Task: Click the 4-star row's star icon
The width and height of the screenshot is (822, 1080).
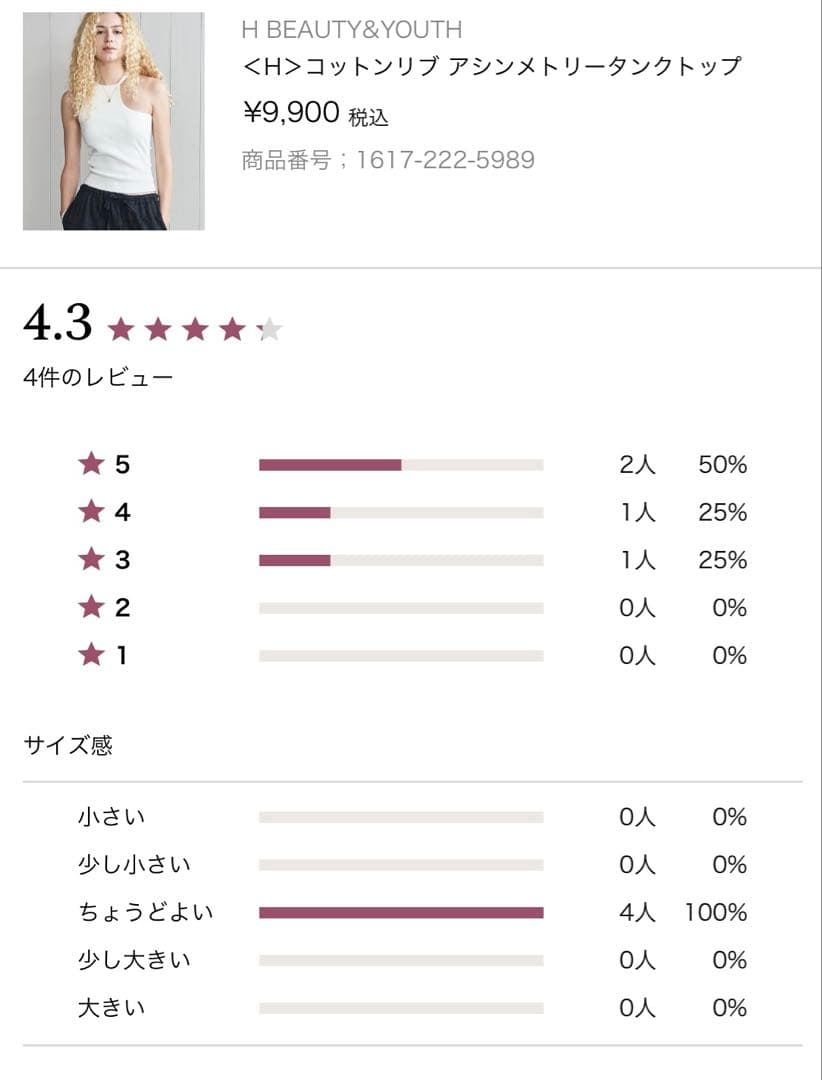Action: pos(93,512)
